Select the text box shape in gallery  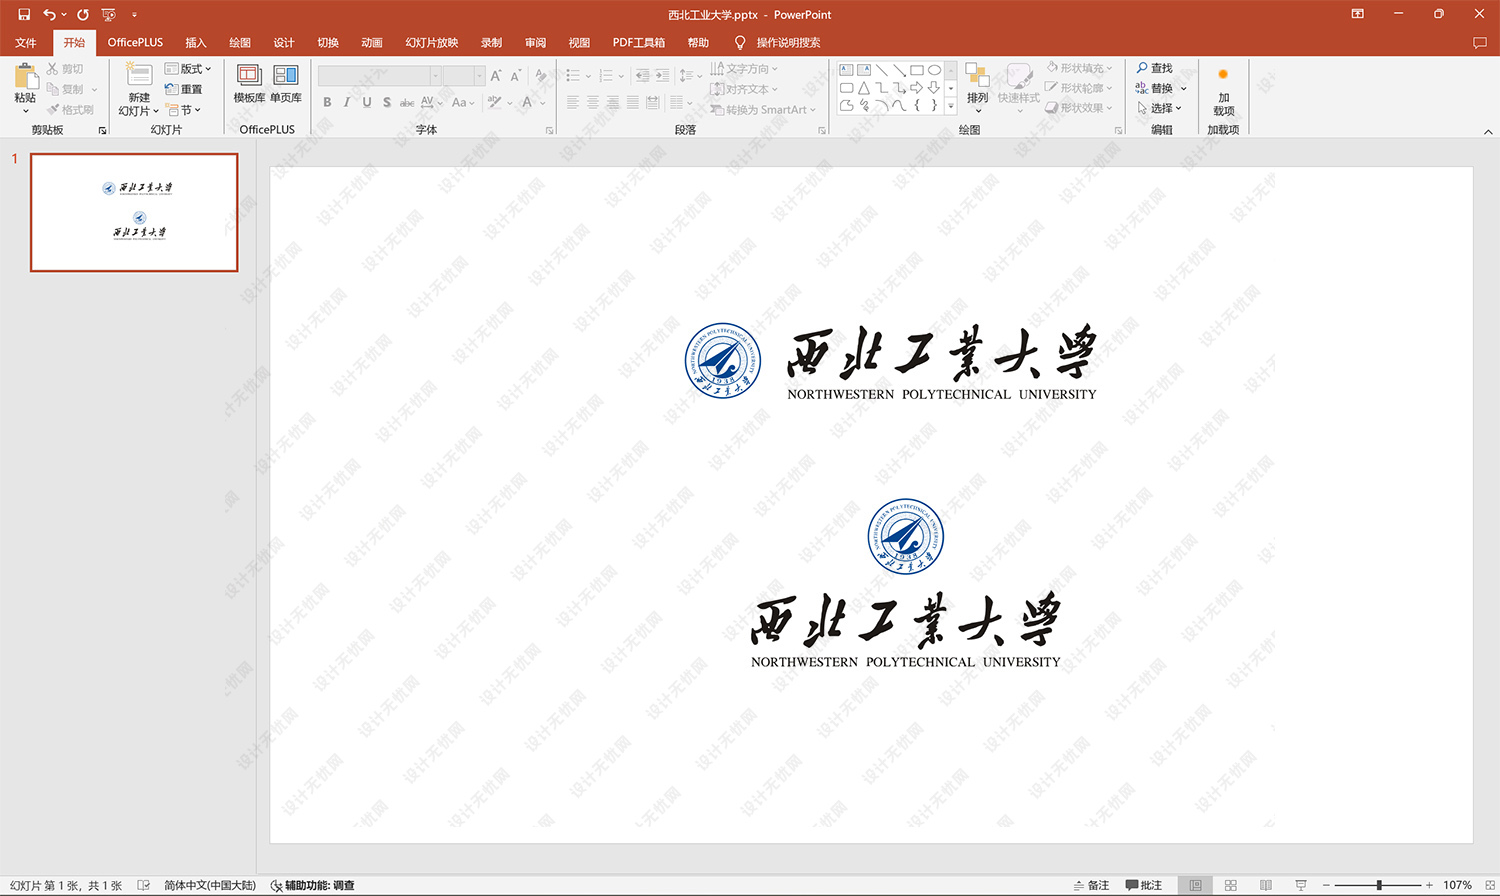click(847, 70)
